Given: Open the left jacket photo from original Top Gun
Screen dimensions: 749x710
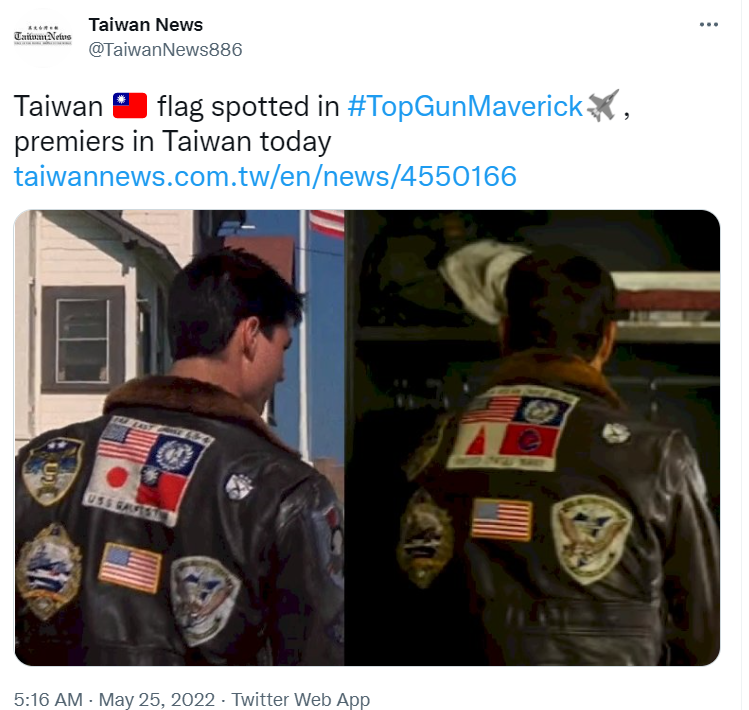Looking at the screenshot, I should pos(179,437).
